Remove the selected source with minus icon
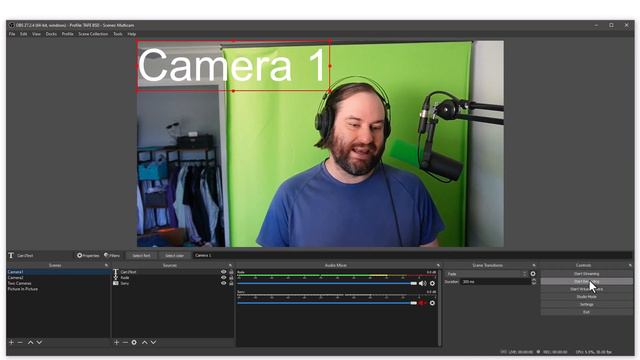This screenshot has width=640, height=360. coord(125,342)
